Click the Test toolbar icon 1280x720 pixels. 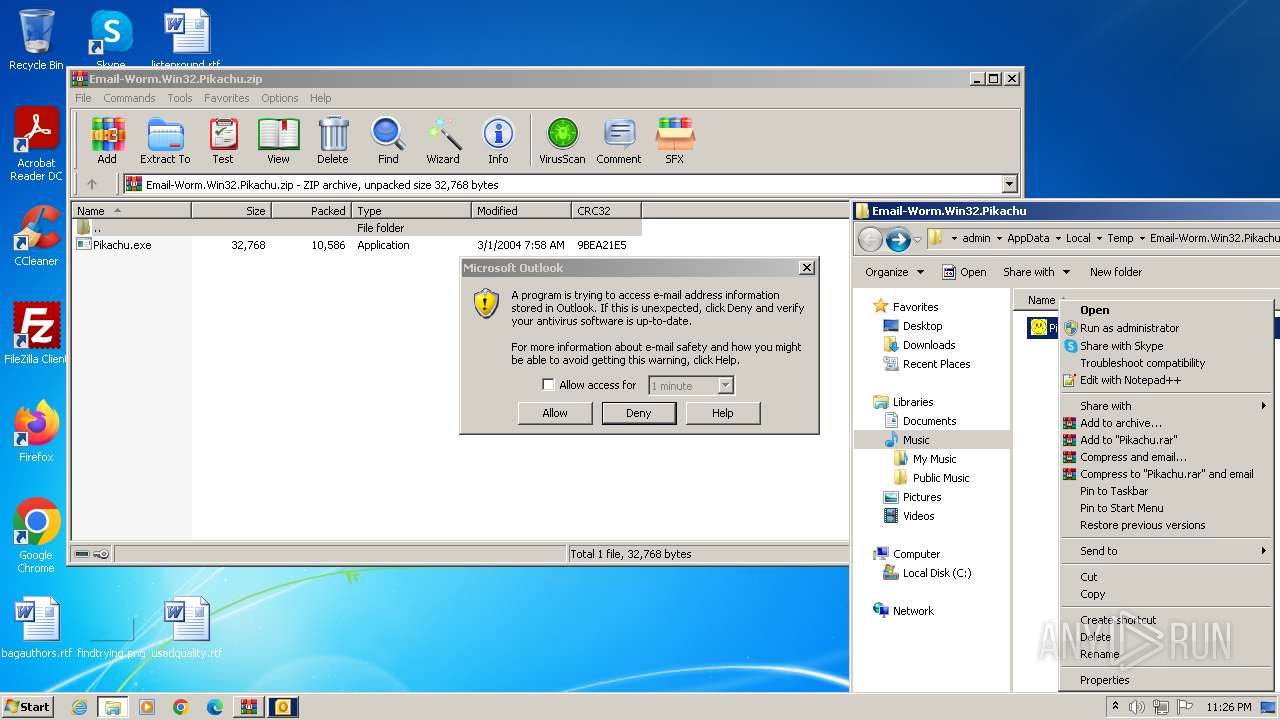223,141
